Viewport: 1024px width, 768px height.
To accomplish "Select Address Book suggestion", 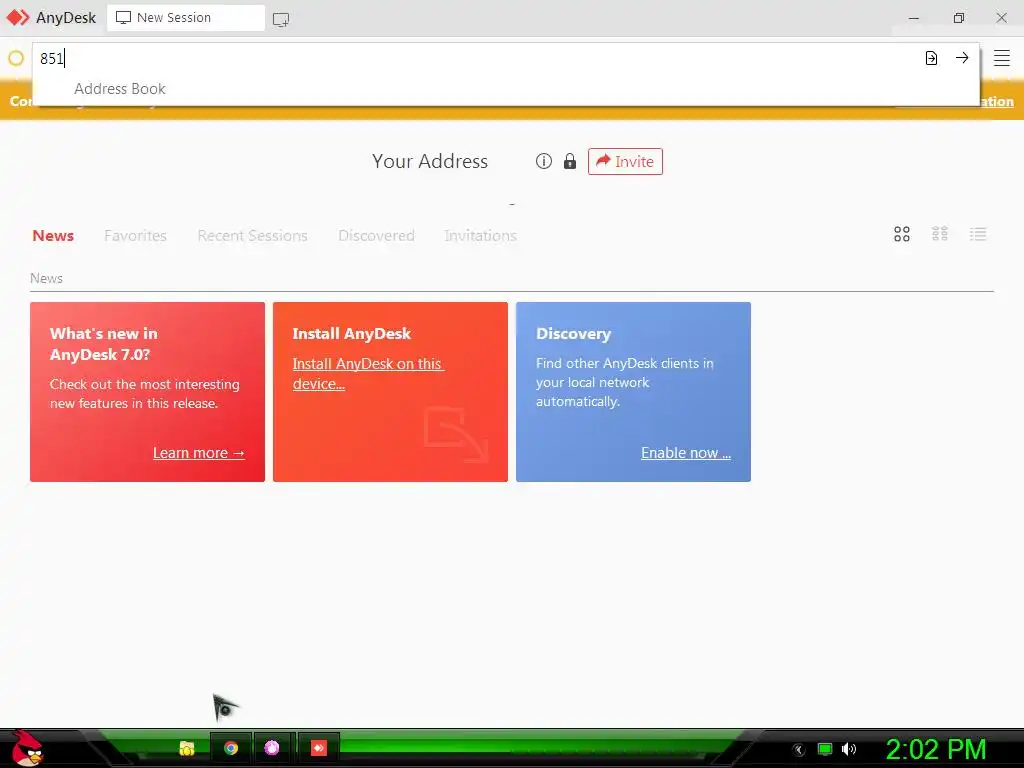I will (x=120, y=89).
